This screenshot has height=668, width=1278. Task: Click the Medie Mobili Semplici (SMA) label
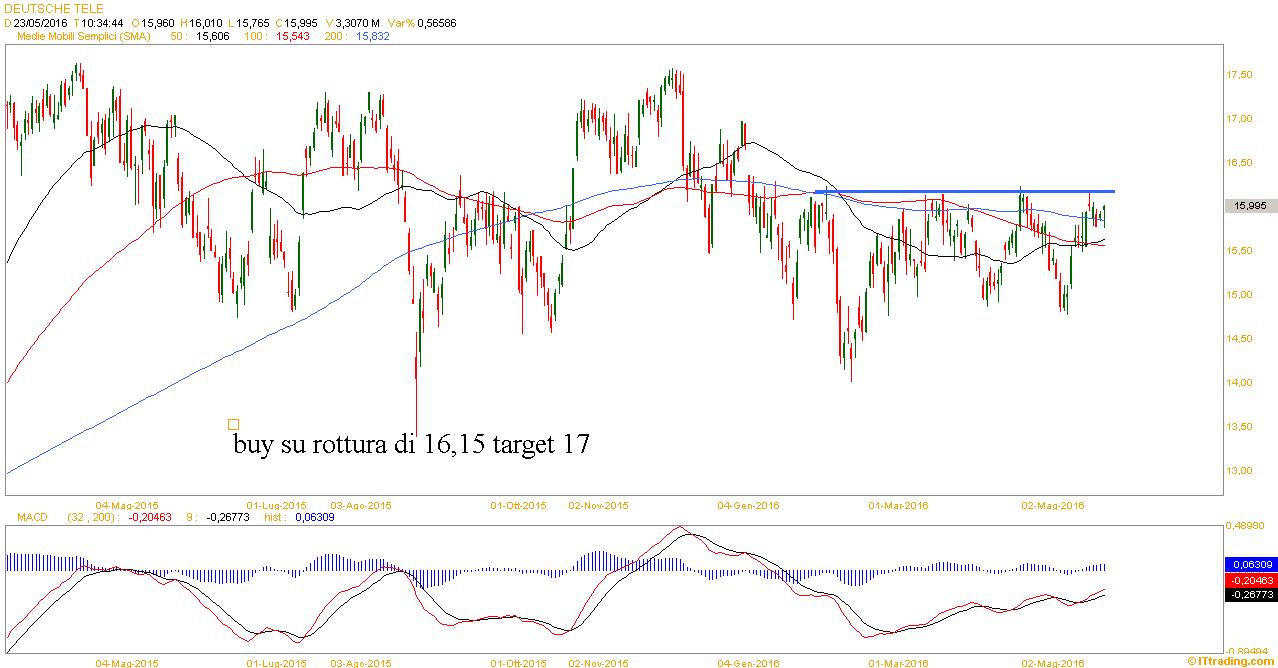click(x=83, y=36)
